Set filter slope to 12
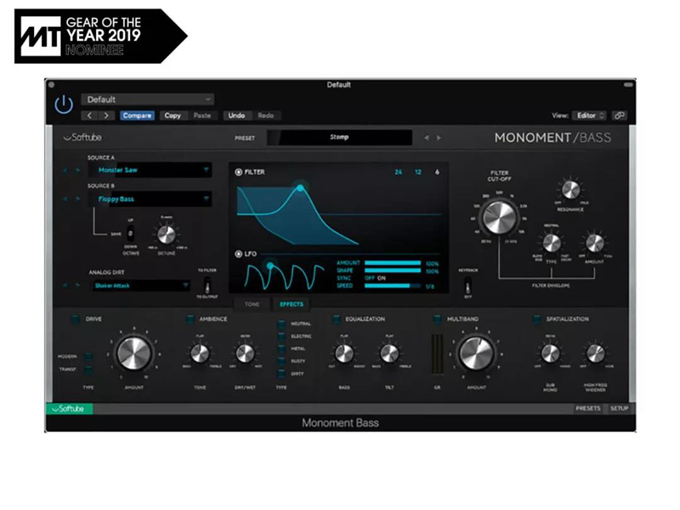The height and width of the screenshot is (510, 680). coord(418,172)
